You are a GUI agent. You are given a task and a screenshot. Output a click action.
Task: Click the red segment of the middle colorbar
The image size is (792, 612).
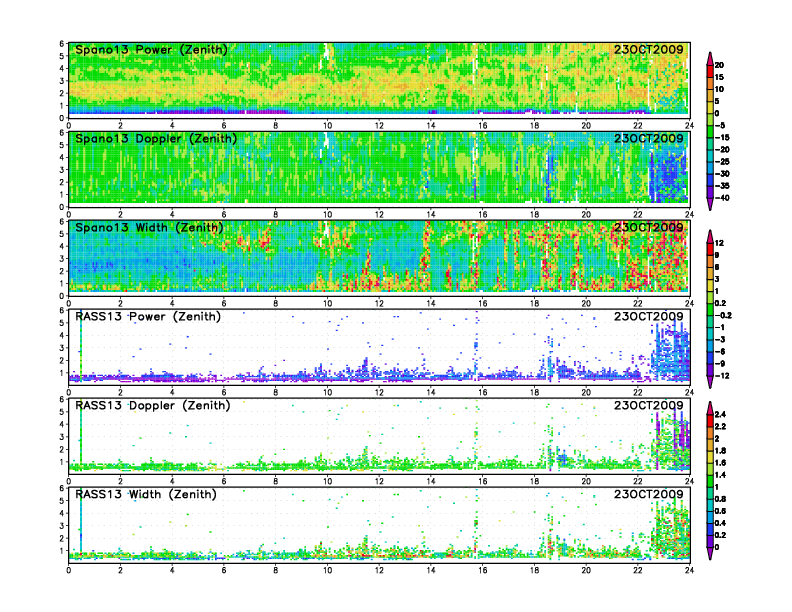(710, 248)
